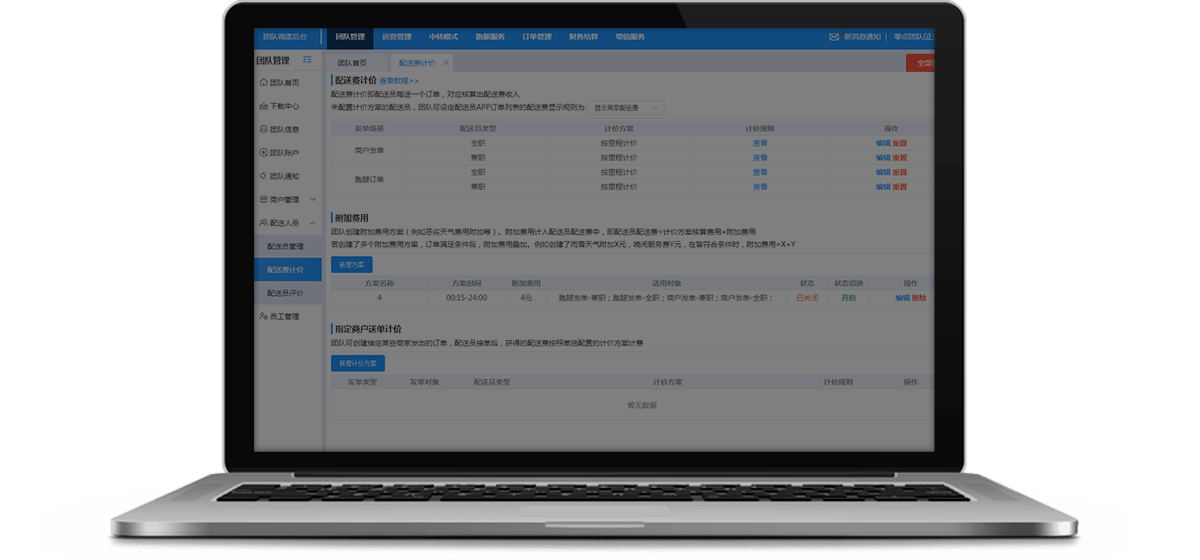Viewport: 1200px width, 560px height.
Task: Open the 新消息通知 envelope icon
Action: (x=834, y=37)
